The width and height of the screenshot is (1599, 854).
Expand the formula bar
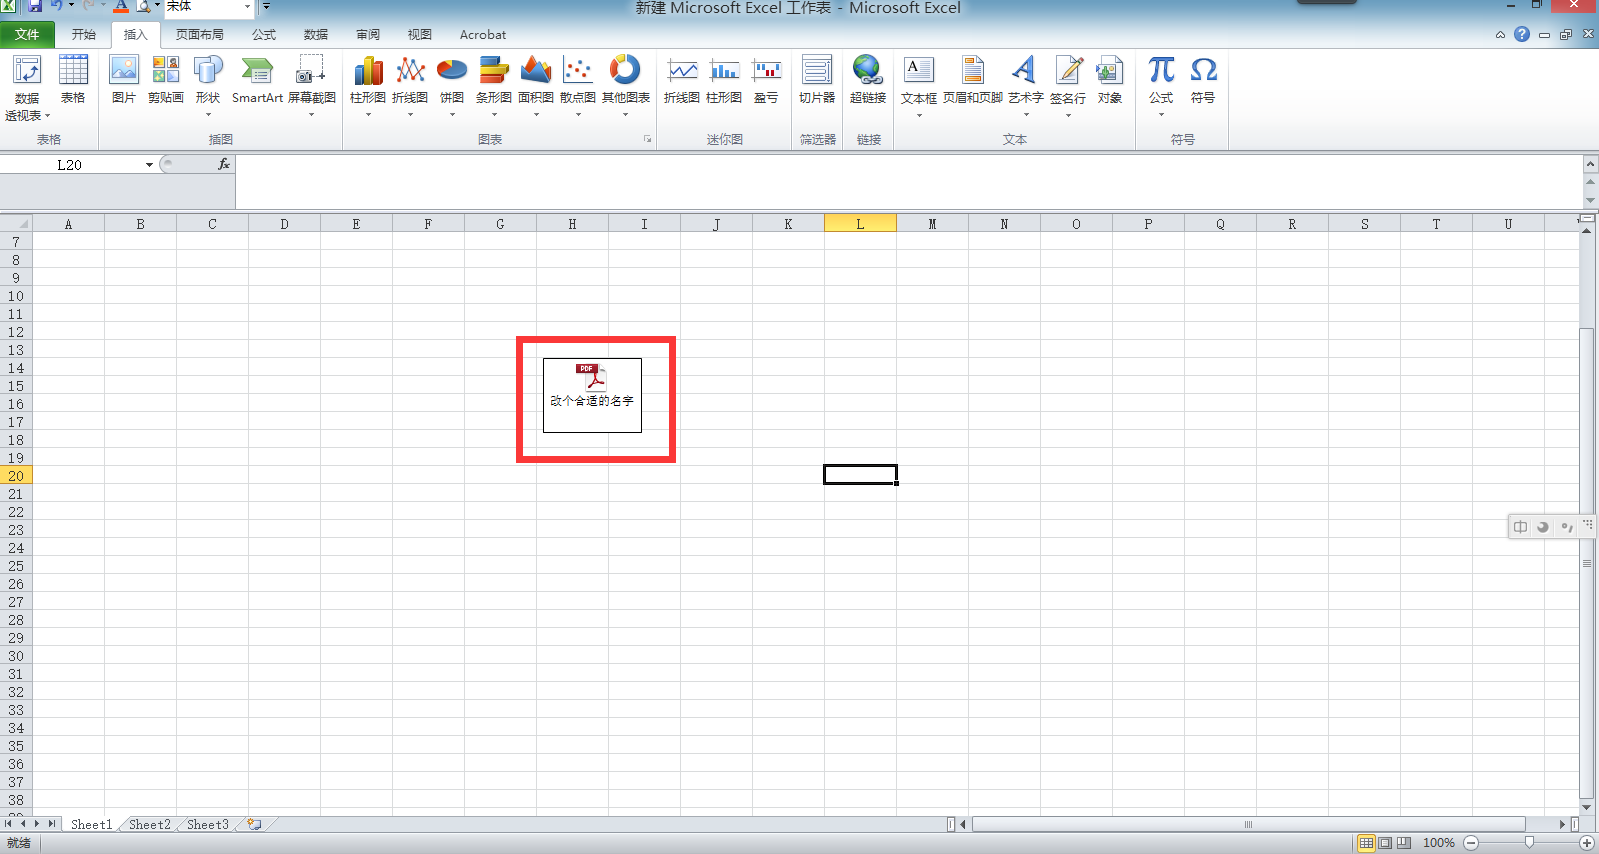click(1590, 163)
